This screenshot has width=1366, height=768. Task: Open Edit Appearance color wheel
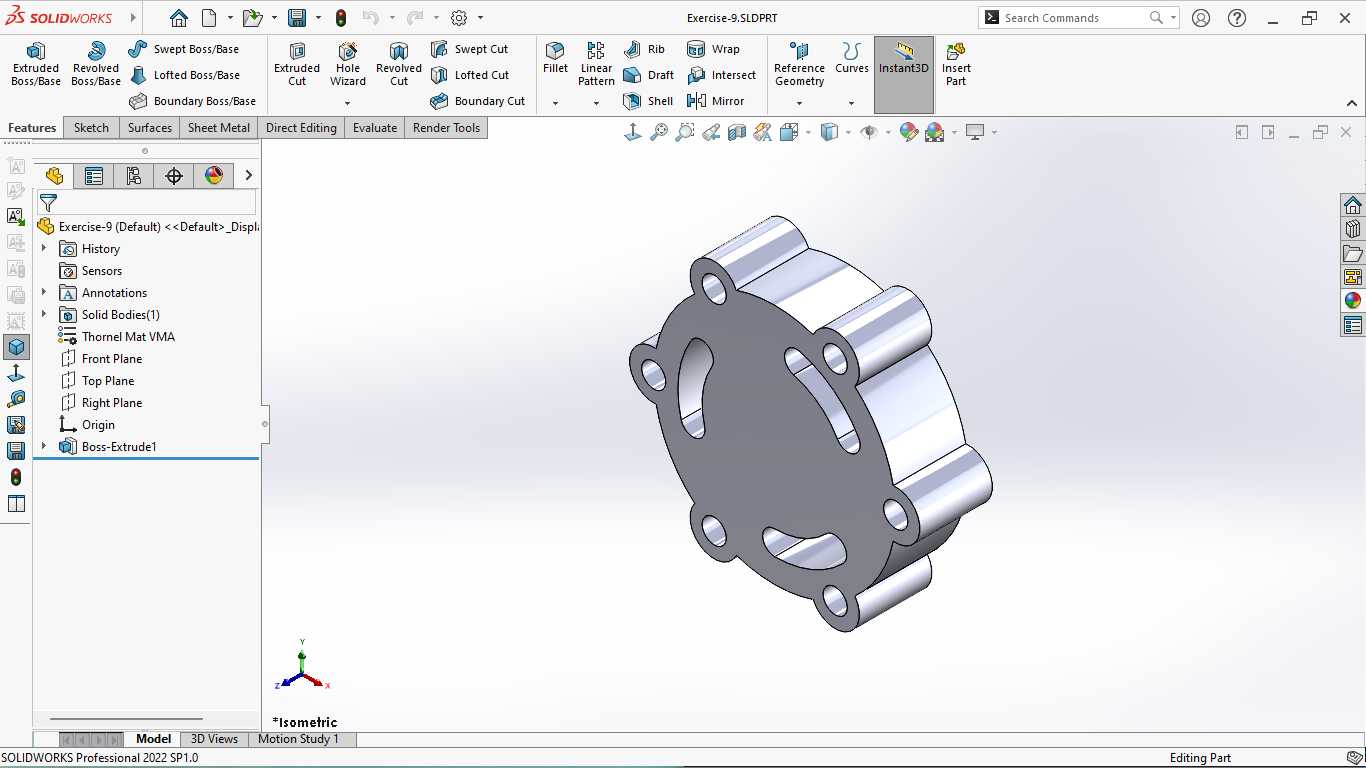tap(909, 132)
